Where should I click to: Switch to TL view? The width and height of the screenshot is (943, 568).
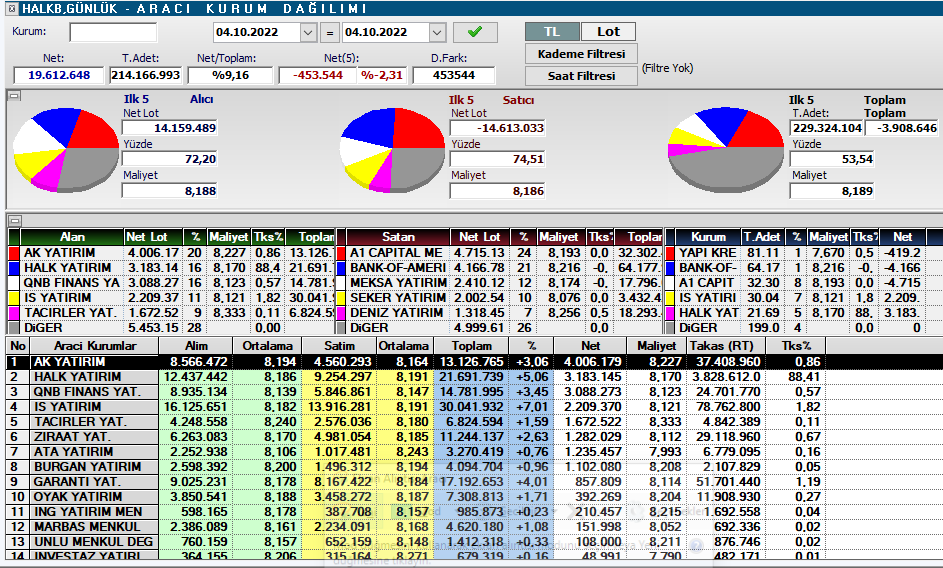pos(552,32)
